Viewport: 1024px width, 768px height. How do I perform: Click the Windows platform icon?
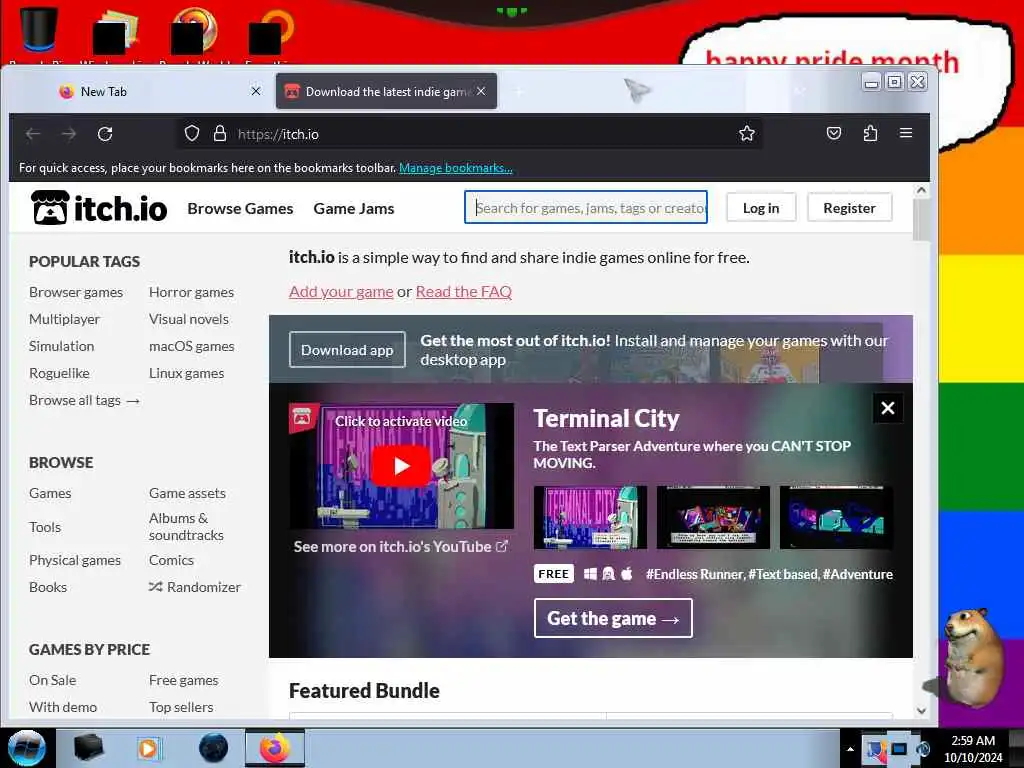pos(590,574)
